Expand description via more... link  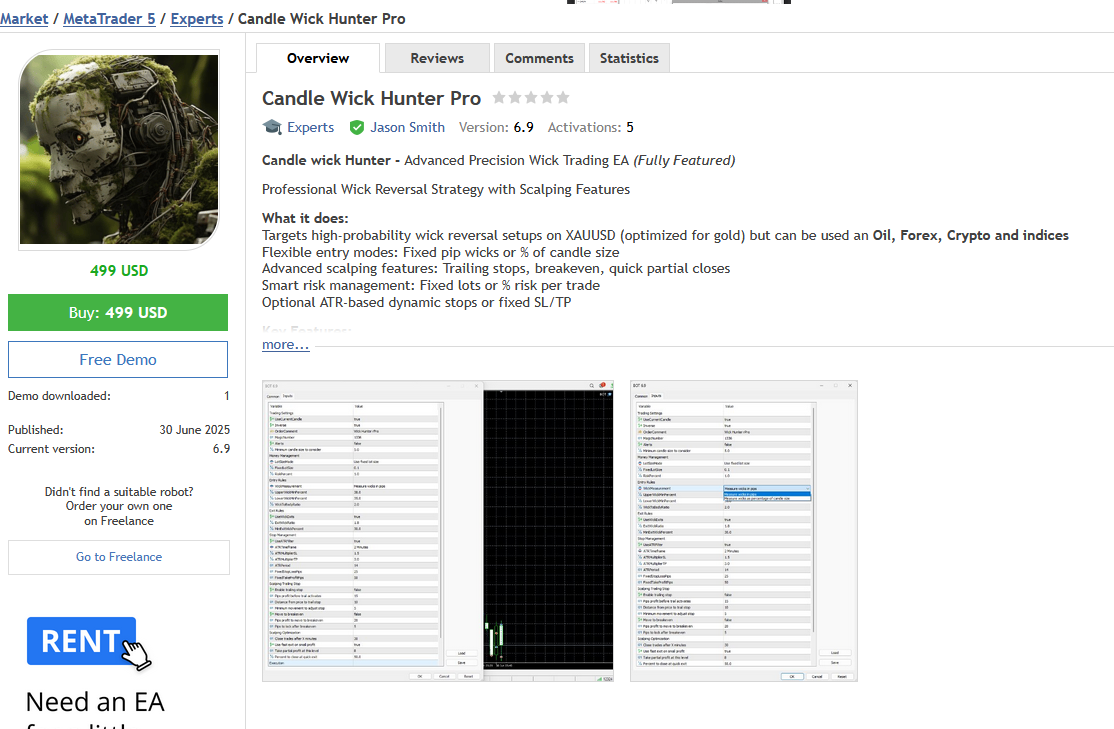[x=286, y=345]
